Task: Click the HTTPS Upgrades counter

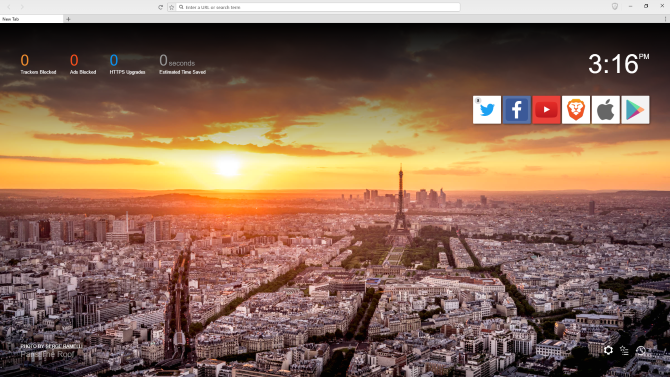Action: [127, 64]
